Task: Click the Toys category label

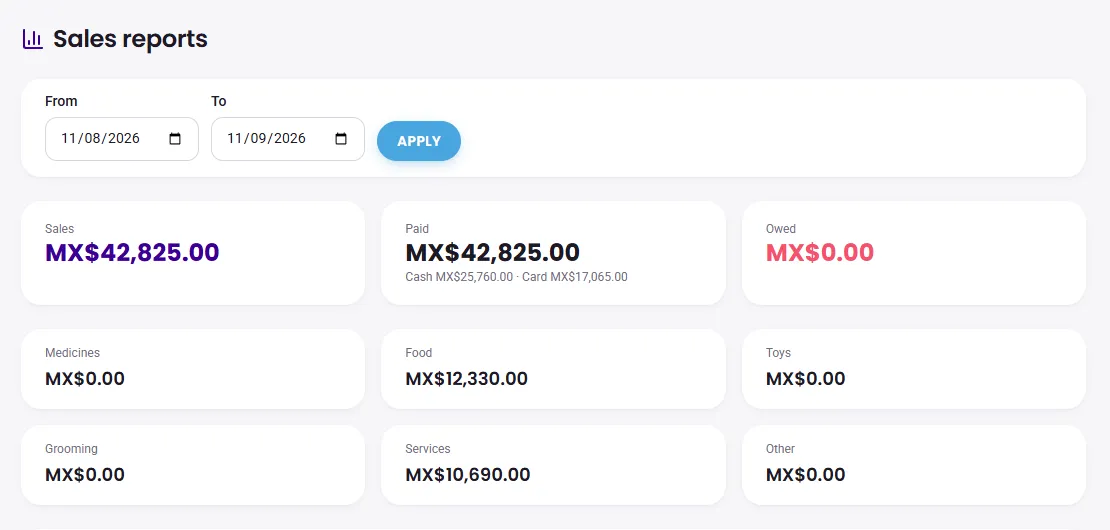Action: pyautogui.click(x=778, y=352)
